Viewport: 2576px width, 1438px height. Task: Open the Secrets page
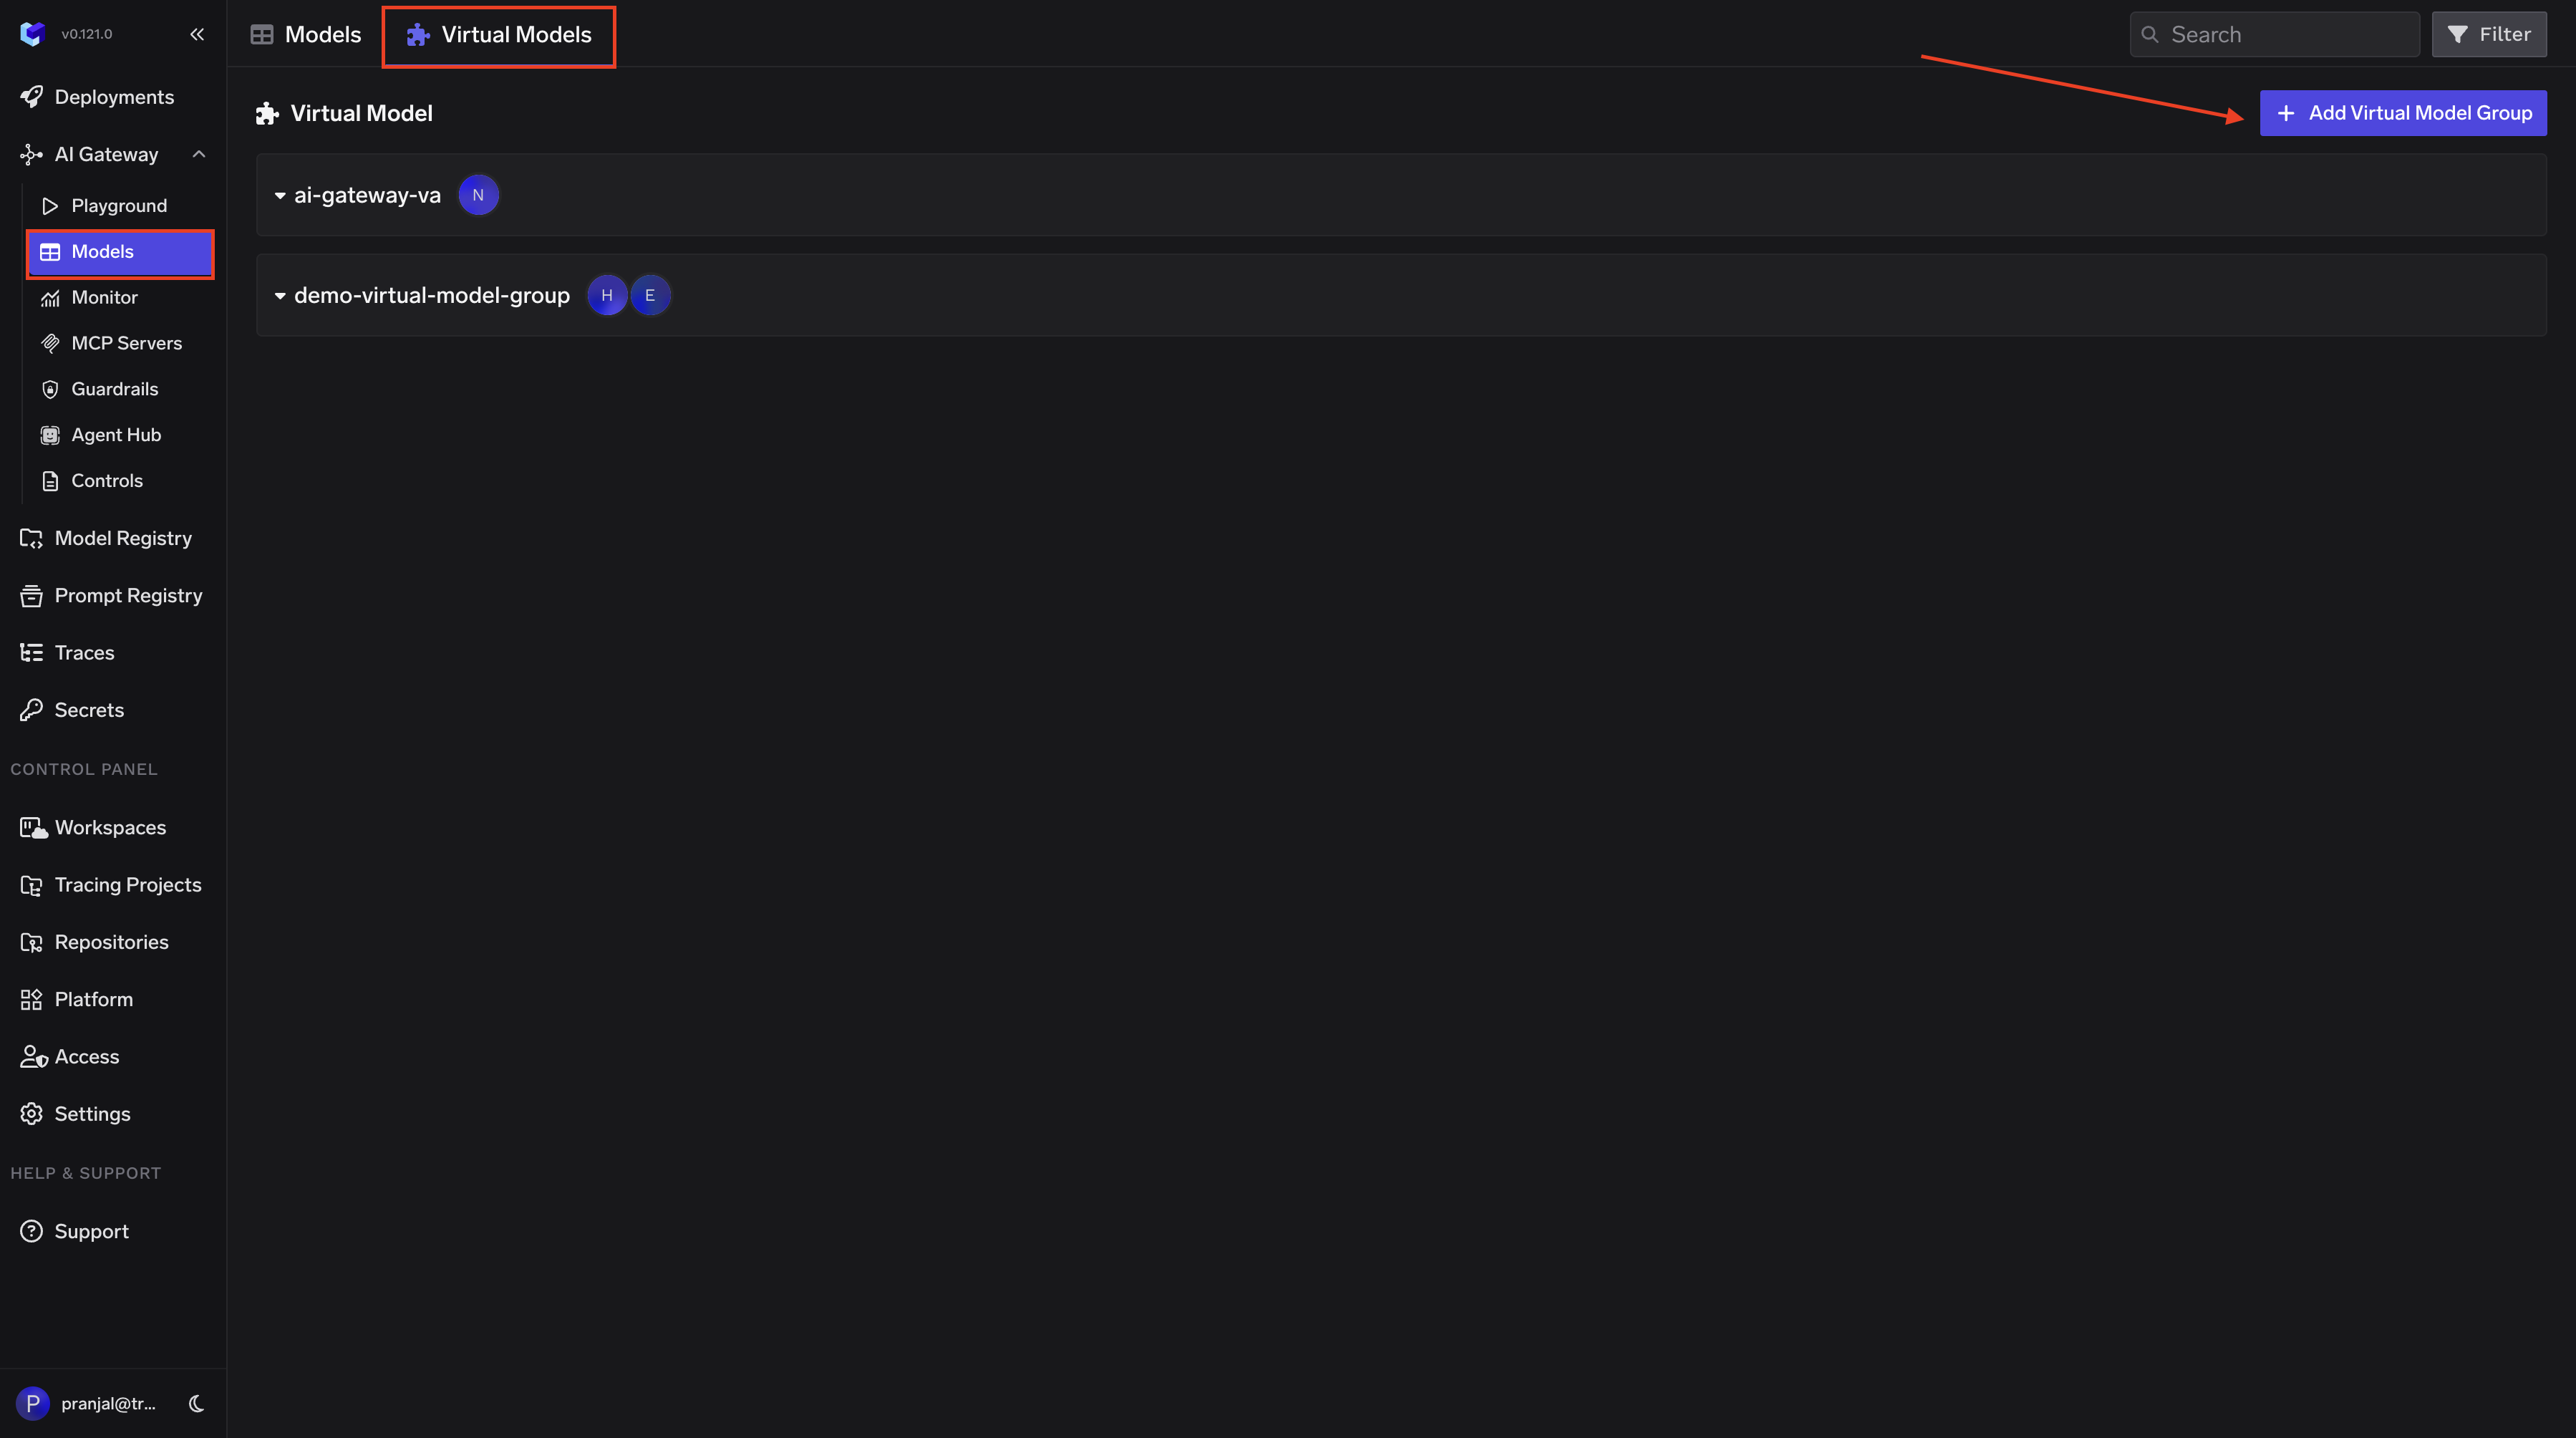pyautogui.click(x=89, y=710)
